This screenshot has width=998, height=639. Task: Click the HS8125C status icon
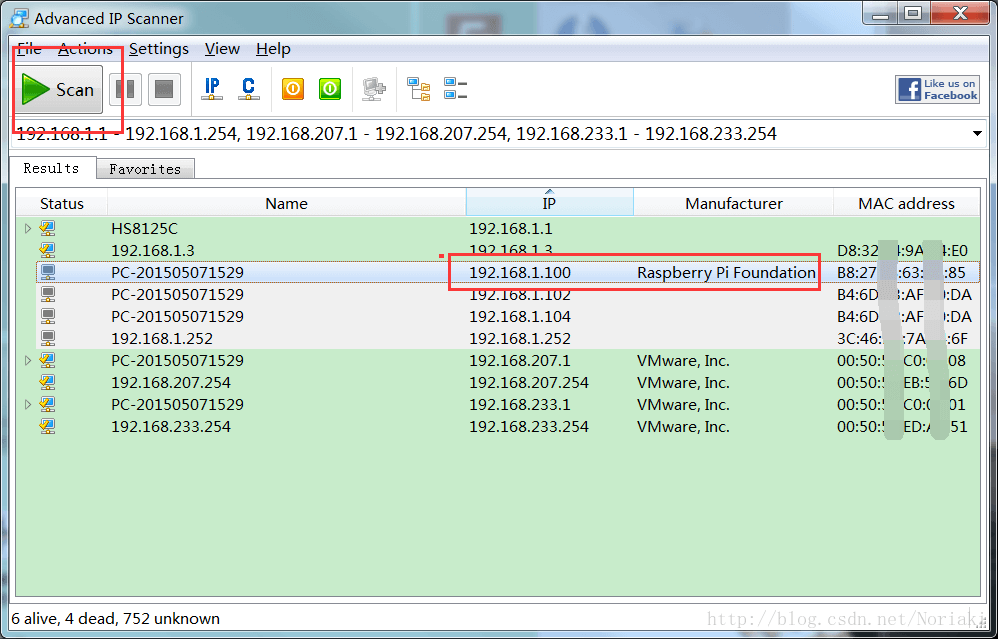point(48,228)
